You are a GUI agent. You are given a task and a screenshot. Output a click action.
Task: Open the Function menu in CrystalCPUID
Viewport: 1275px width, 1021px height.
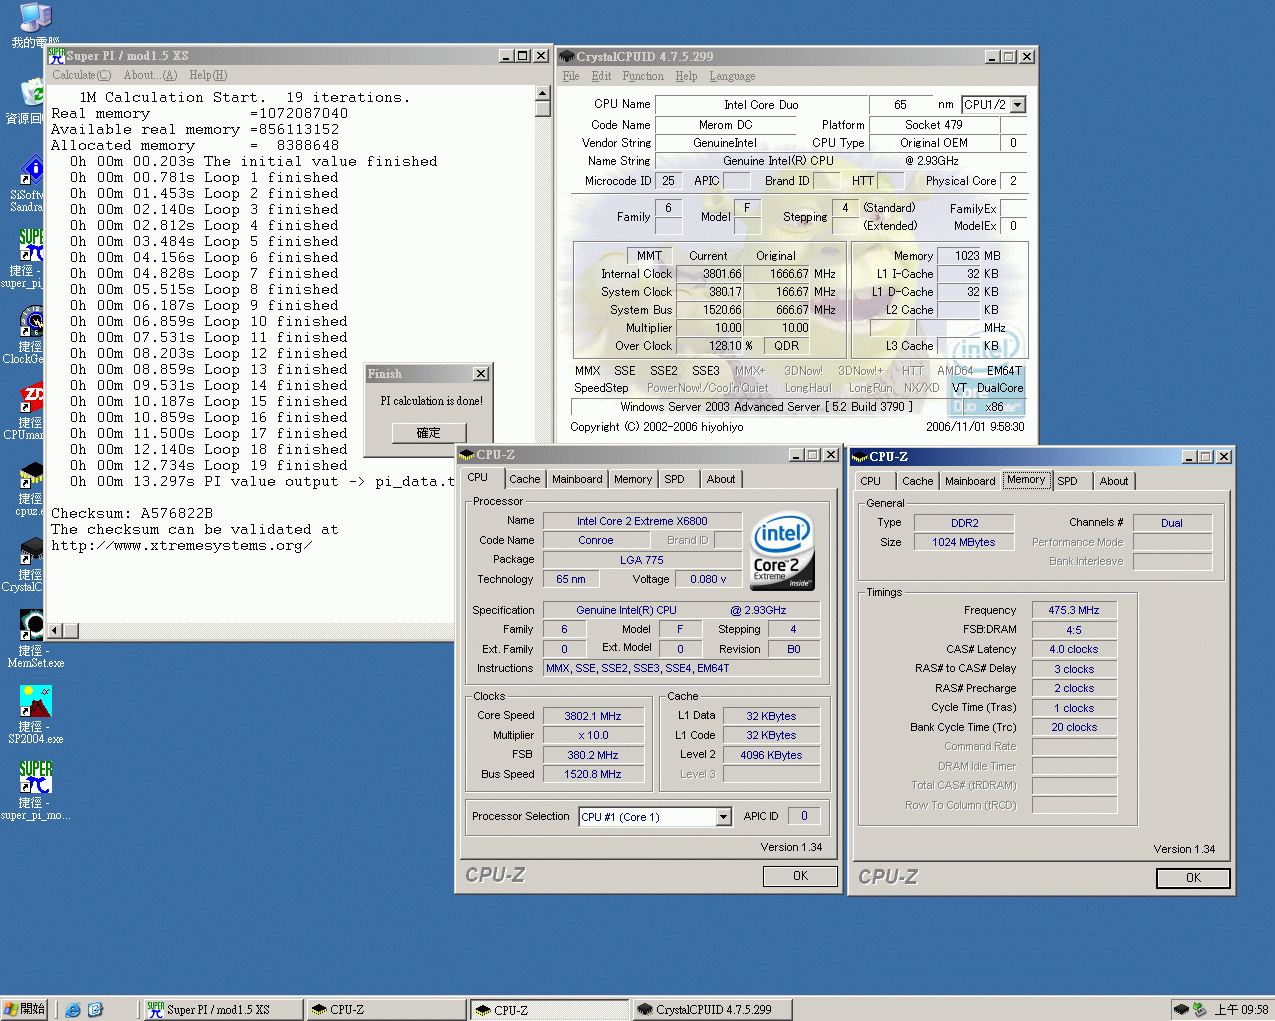coord(643,76)
